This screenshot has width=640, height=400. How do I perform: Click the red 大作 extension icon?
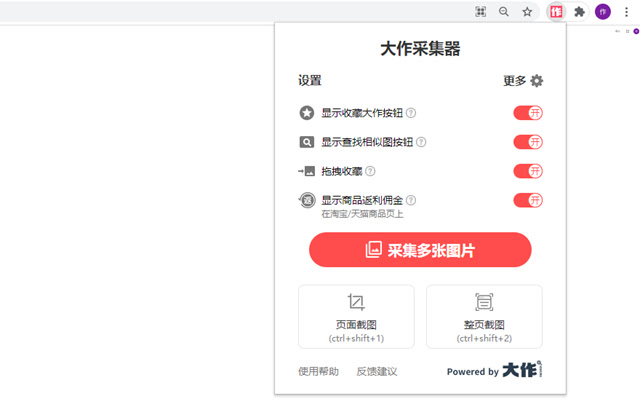pos(556,12)
